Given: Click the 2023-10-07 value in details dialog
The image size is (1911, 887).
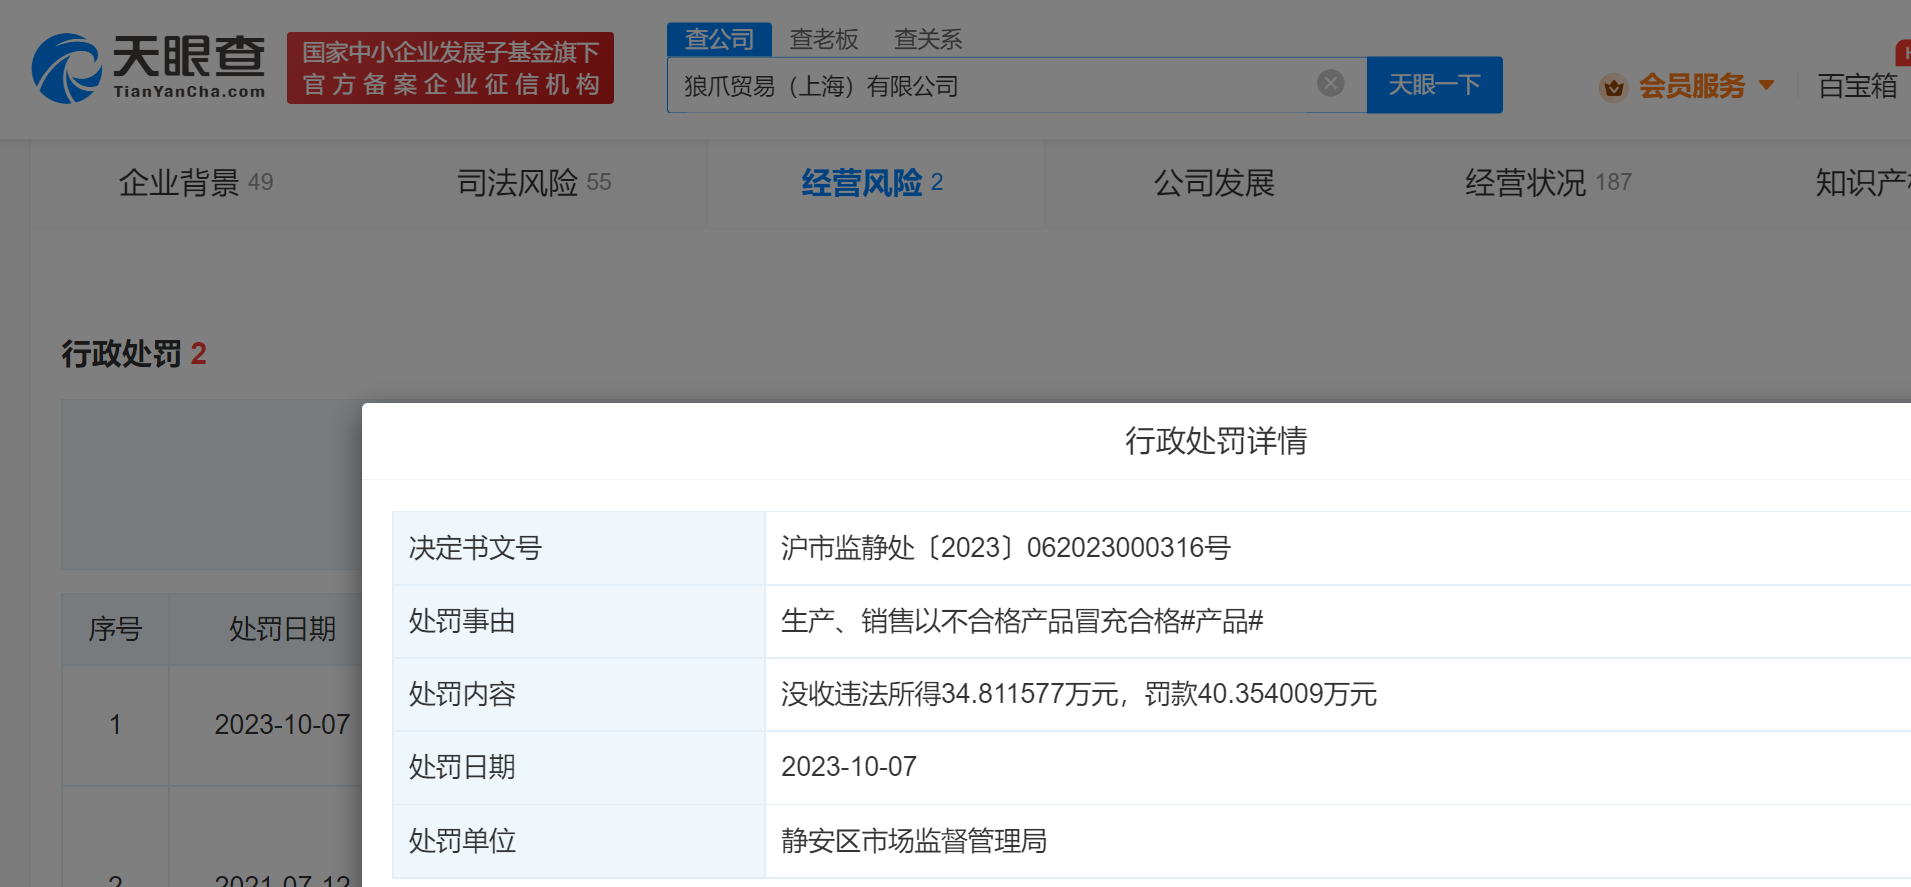Looking at the screenshot, I should tap(848, 767).
